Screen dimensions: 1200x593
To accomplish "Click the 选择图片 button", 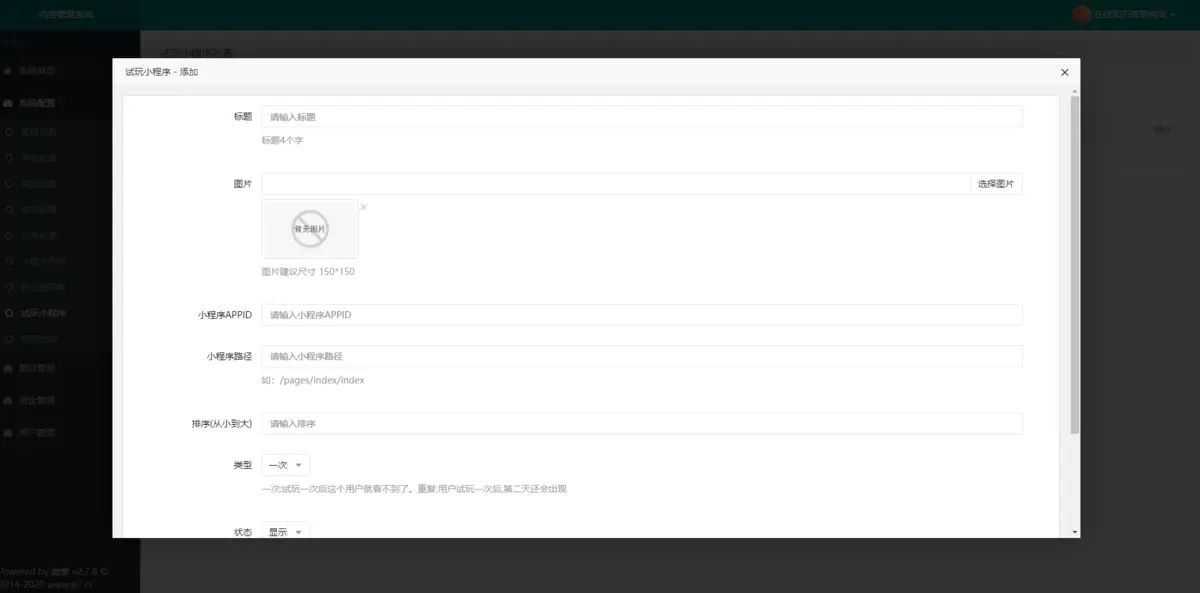I will tap(996, 184).
